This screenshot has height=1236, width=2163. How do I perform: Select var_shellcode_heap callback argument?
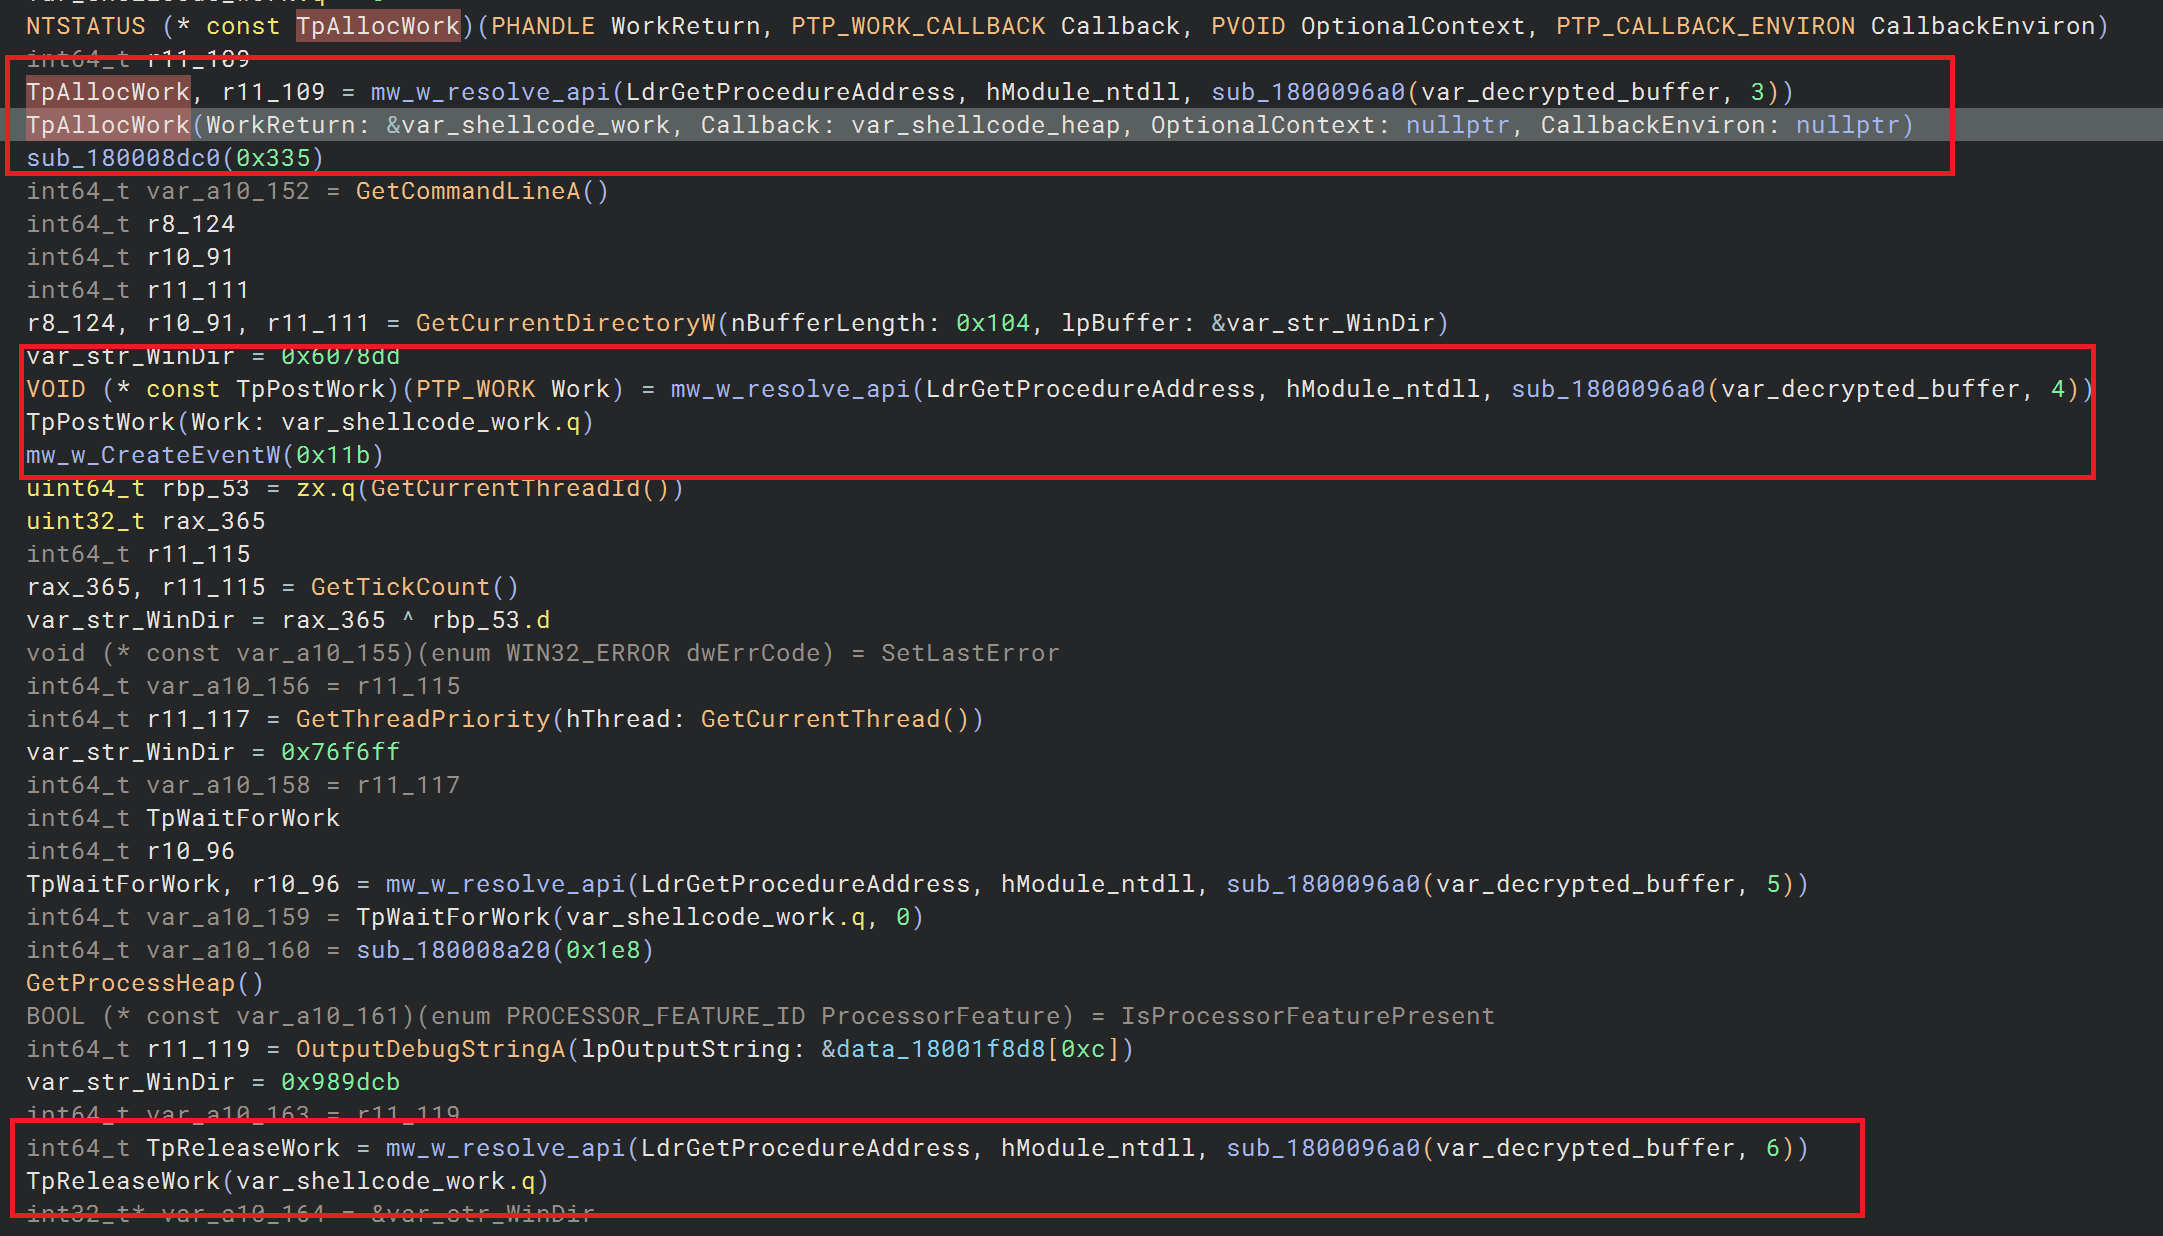pyautogui.click(x=985, y=125)
